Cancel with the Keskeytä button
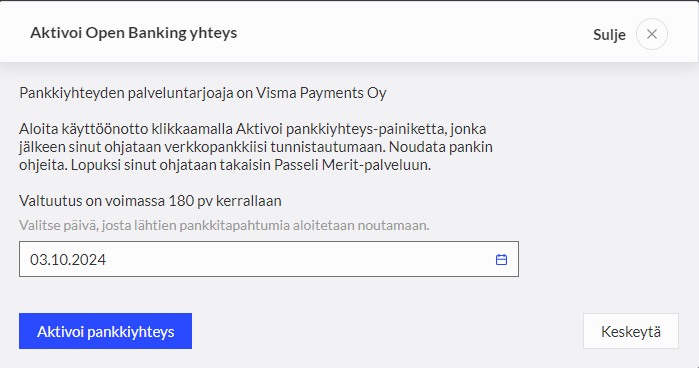This screenshot has height=368, width=699. click(x=630, y=331)
